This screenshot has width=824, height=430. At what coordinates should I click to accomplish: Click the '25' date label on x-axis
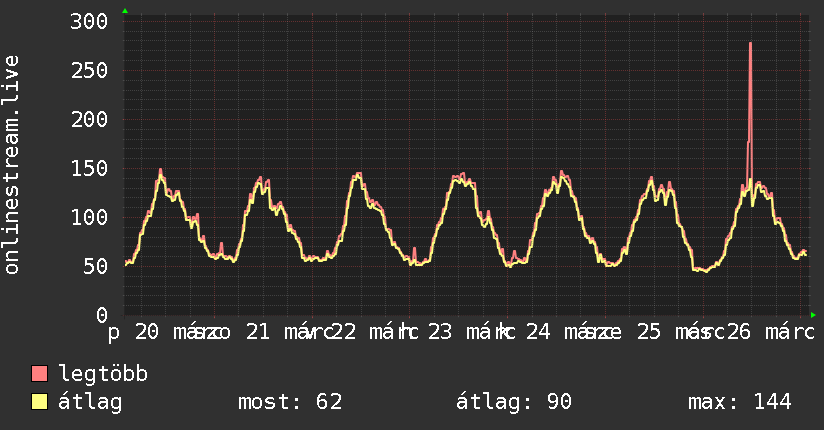point(649,332)
